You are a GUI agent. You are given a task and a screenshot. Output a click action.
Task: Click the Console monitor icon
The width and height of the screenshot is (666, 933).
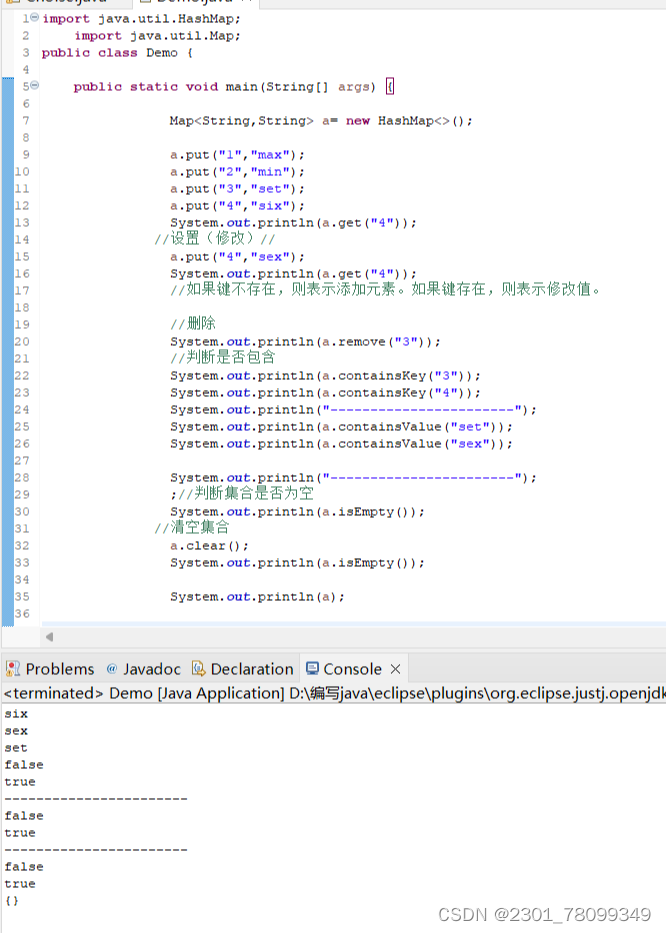click(x=312, y=668)
